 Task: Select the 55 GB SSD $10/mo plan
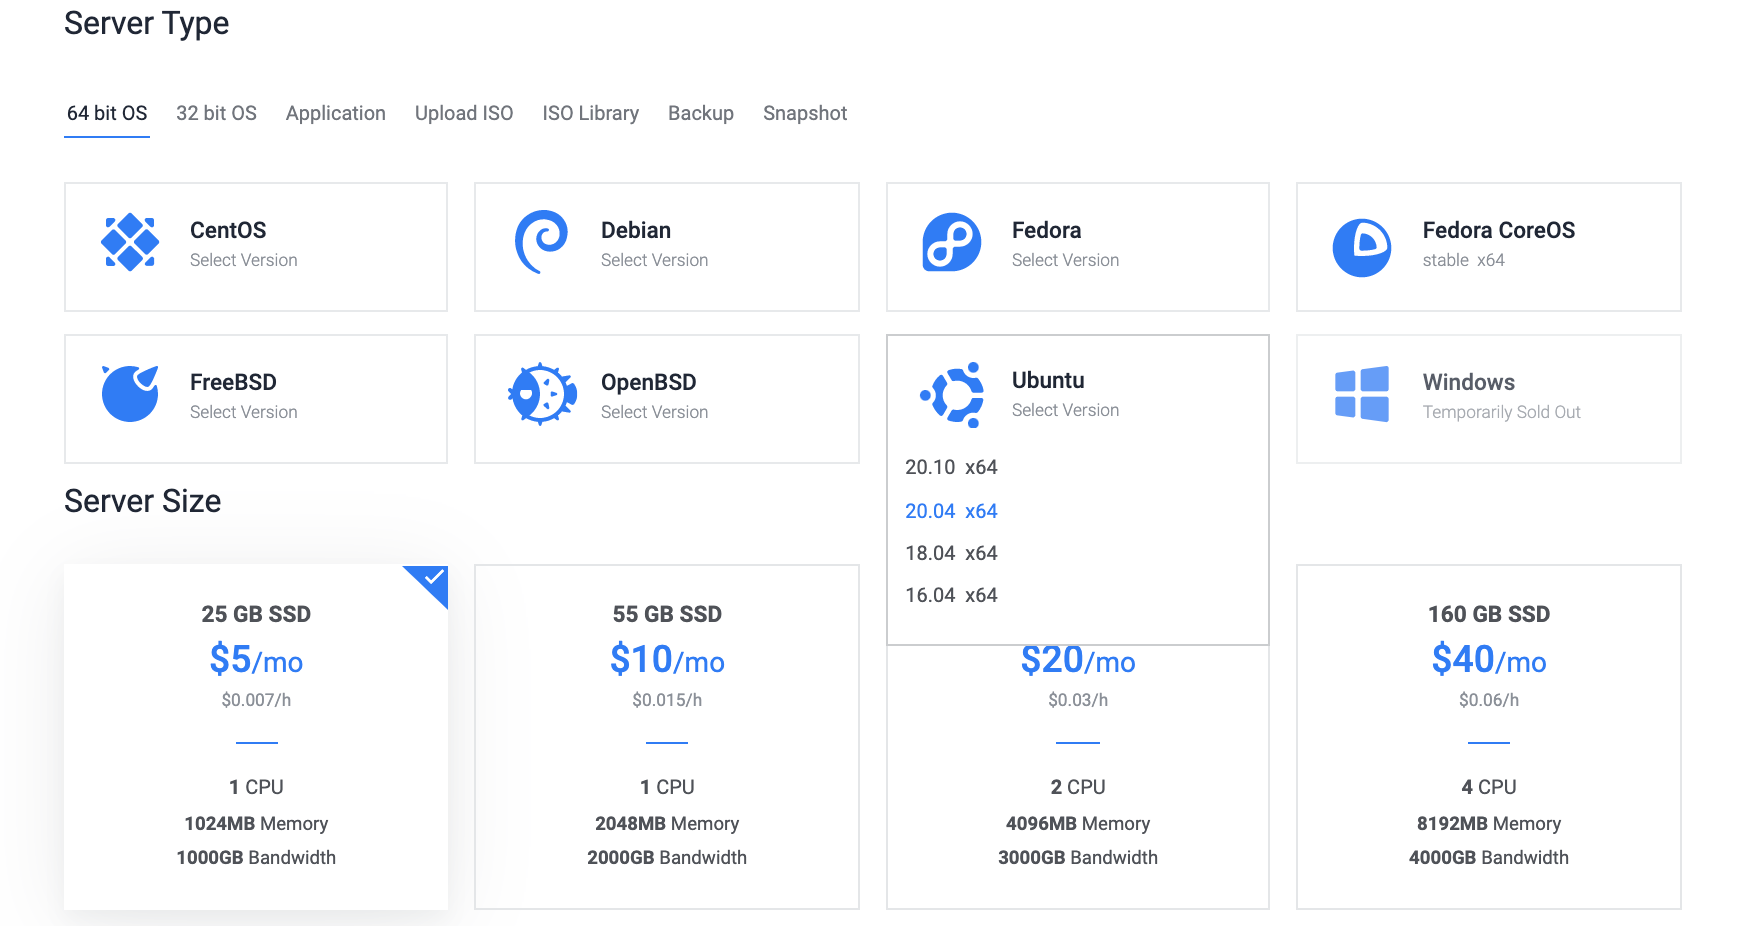[x=667, y=737]
